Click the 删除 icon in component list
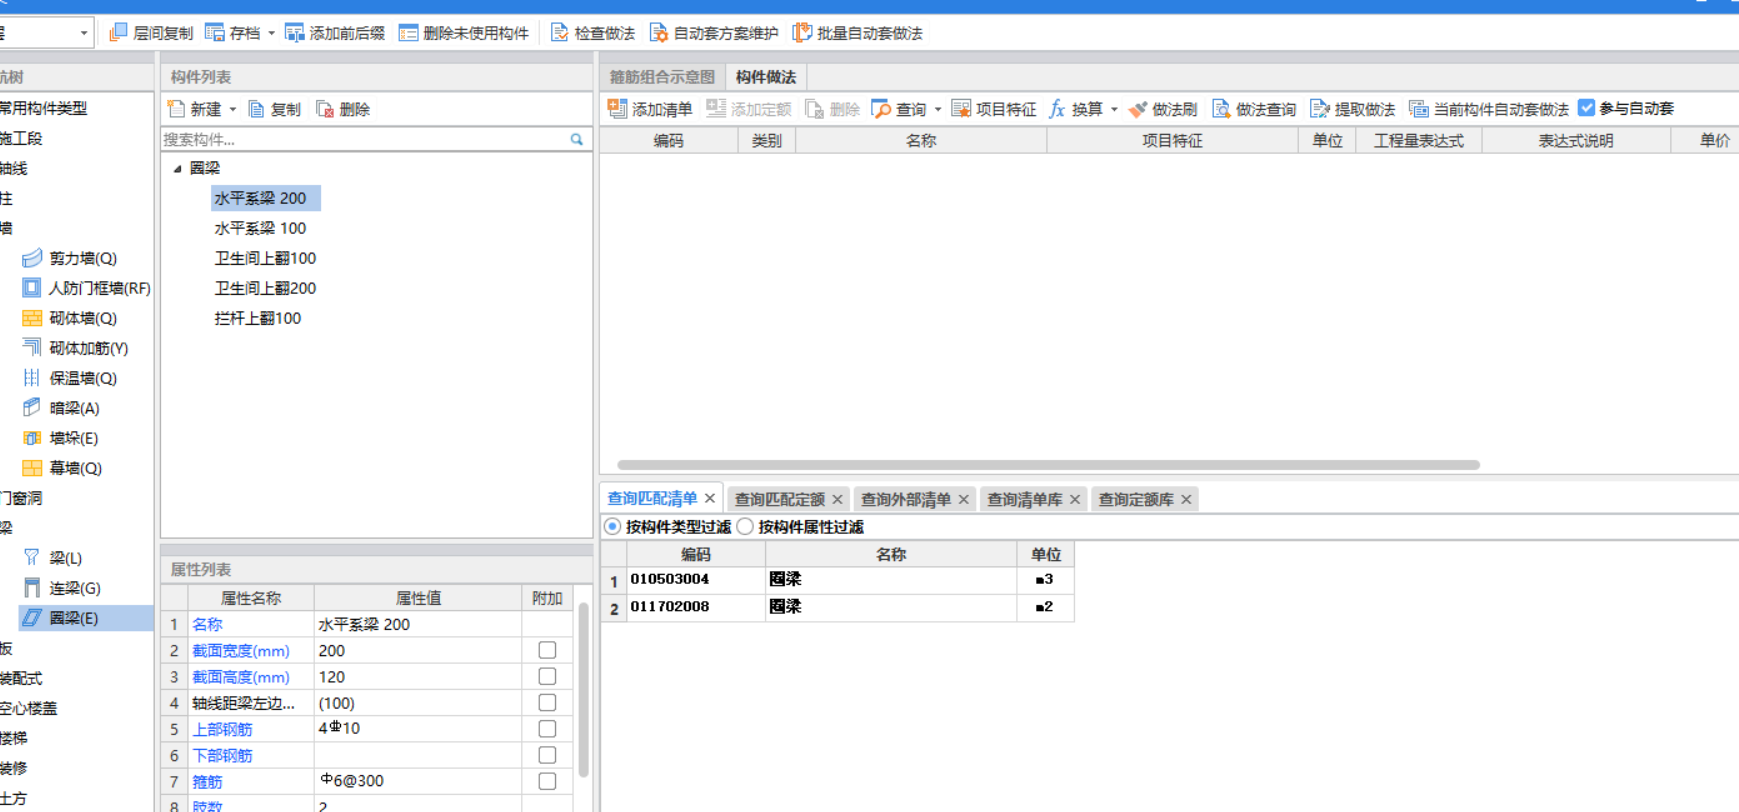 [x=325, y=109]
